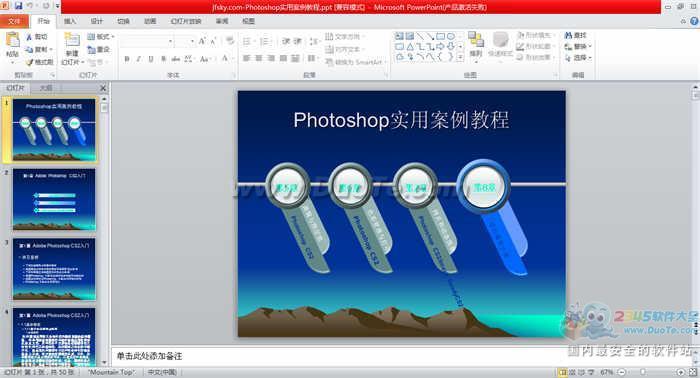Open the Insert (插入) ribbon tab

pos(70,21)
